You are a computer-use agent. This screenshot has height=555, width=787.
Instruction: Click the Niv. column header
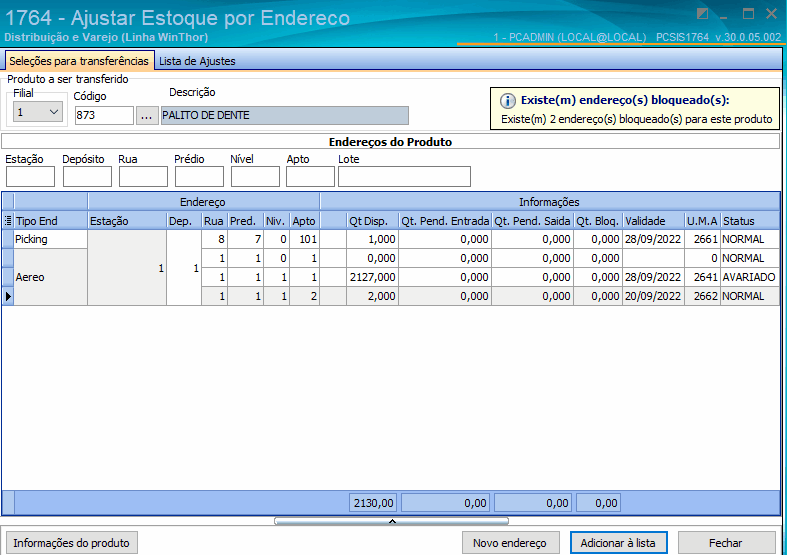[277, 221]
